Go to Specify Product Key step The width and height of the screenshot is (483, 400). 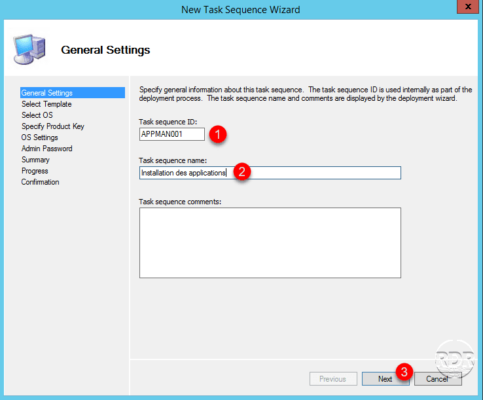point(53,126)
